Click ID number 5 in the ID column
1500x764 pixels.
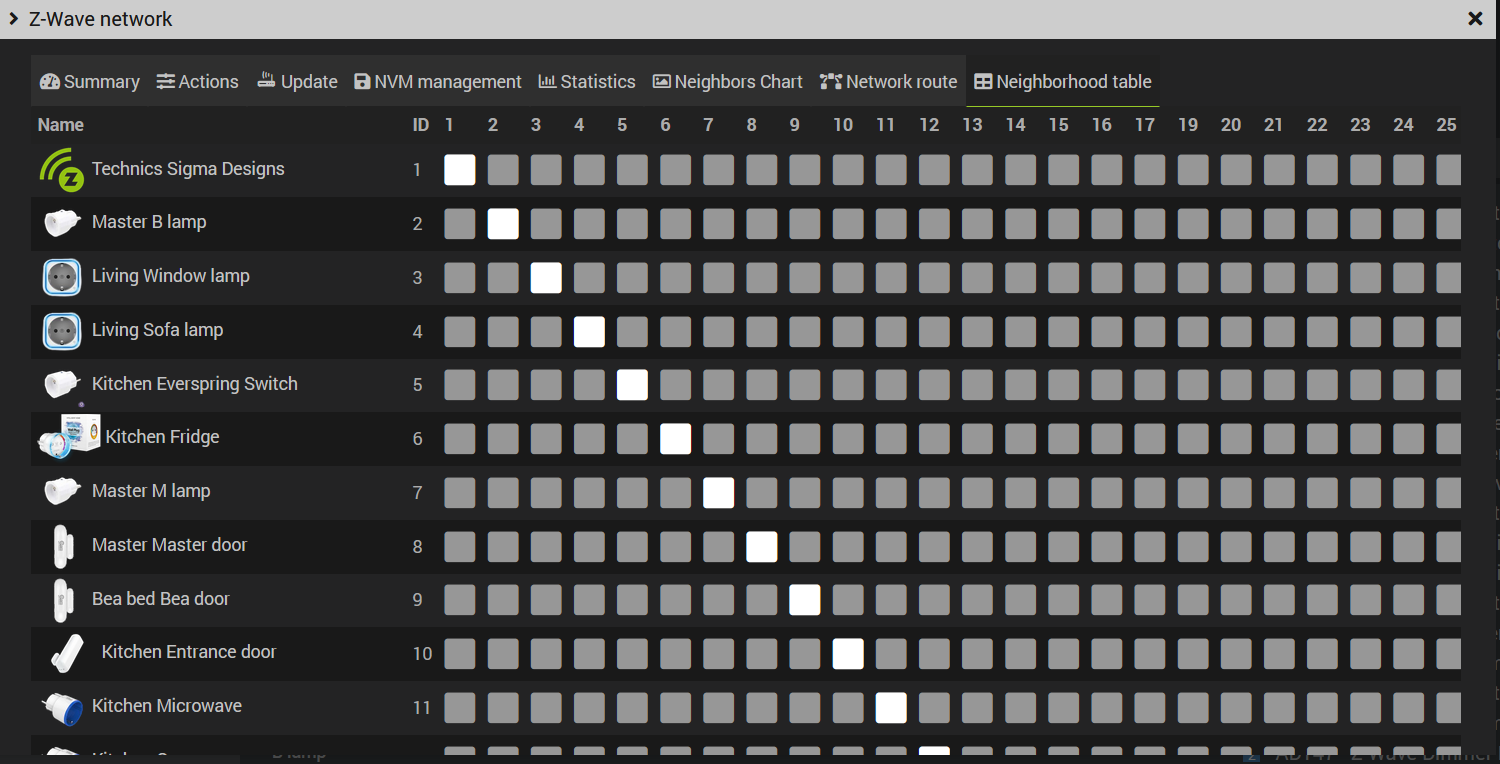point(418,385)
